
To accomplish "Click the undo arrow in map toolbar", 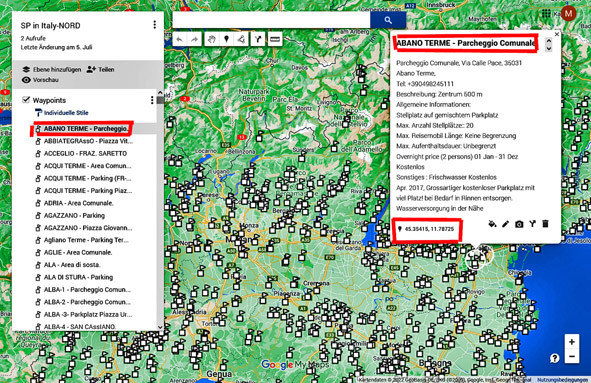I will pyautogui.click(x=180, y=39).
